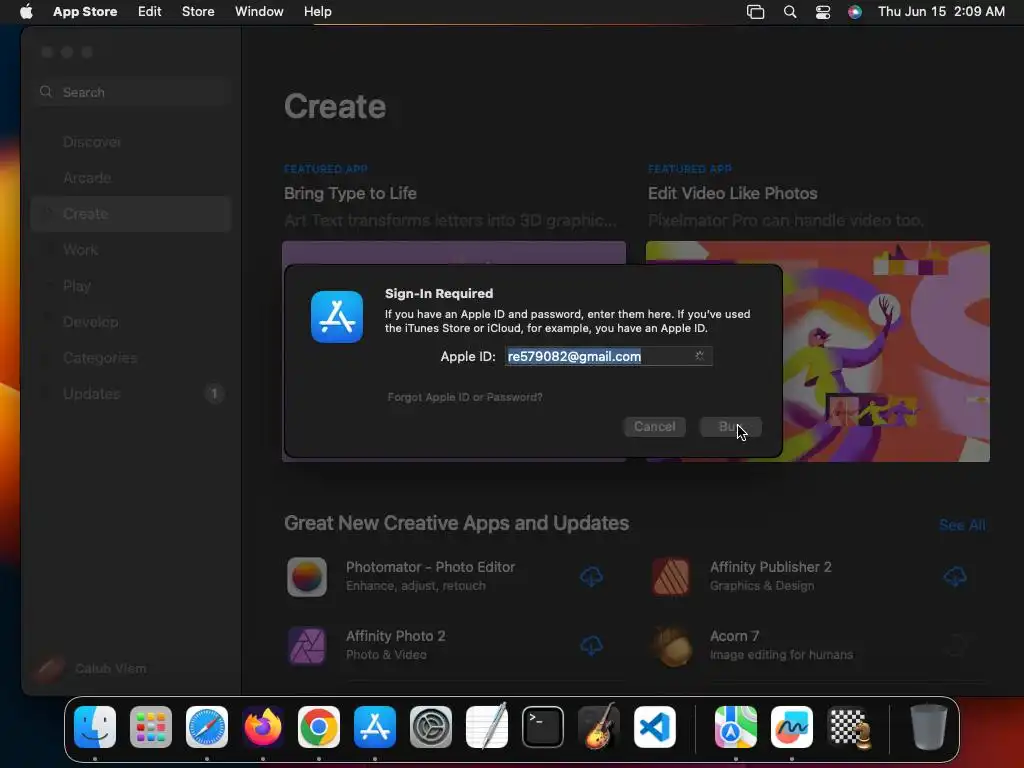1024x768 pixels.
Task: Open the Window menu
Action: [259, 12]
